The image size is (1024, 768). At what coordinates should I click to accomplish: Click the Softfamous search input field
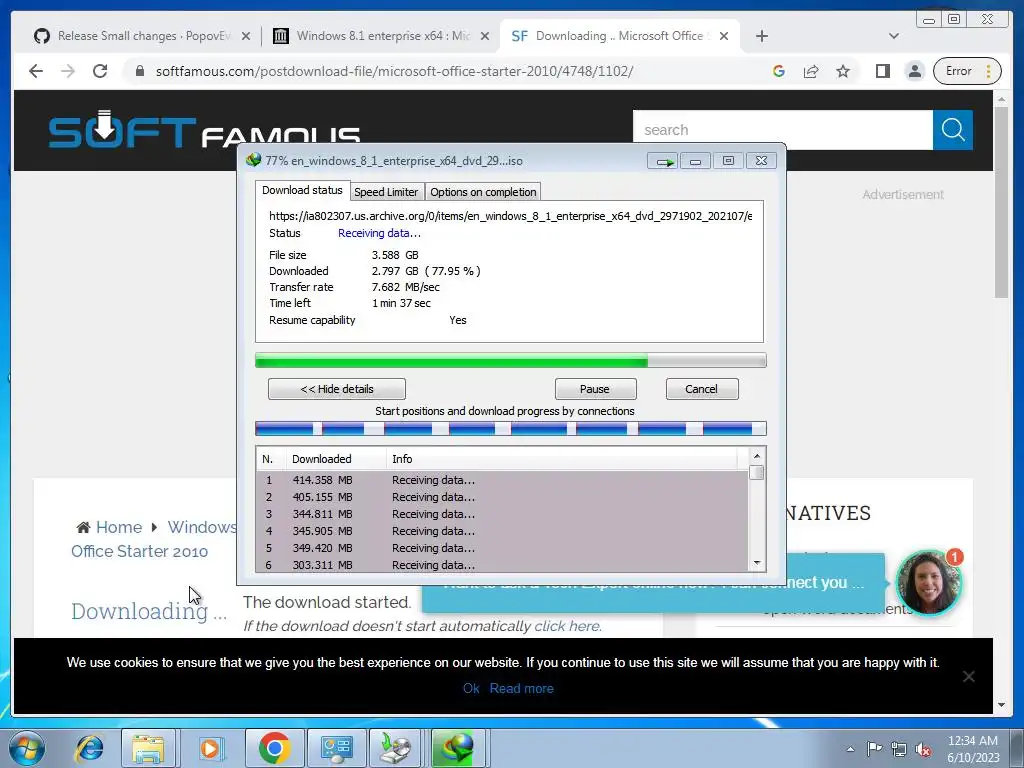click(782, 130)
